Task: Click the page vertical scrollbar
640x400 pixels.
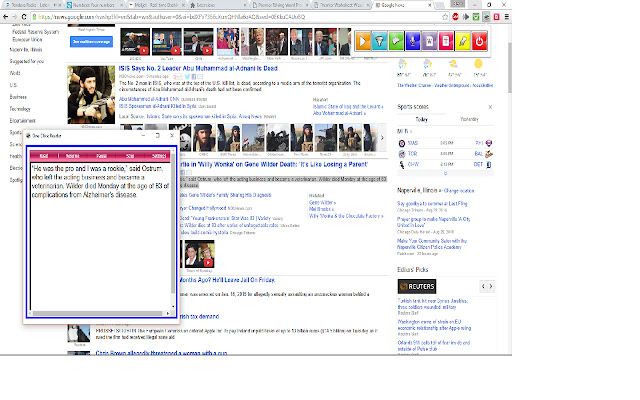Action: point(509,67)
